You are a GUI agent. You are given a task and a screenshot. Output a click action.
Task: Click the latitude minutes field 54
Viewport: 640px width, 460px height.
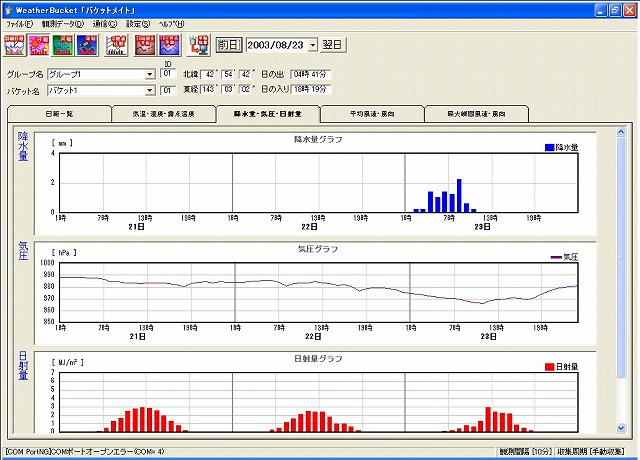(228, 74)
